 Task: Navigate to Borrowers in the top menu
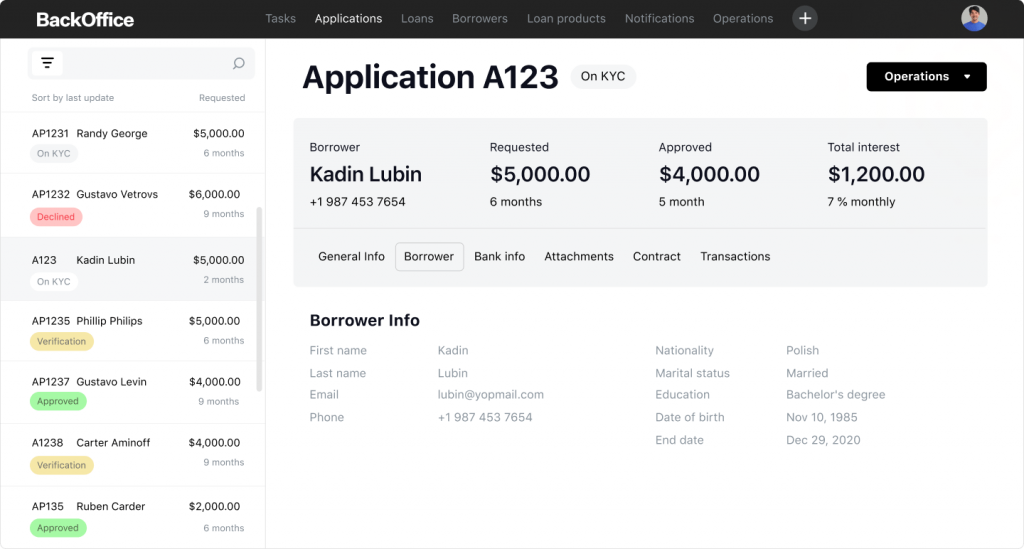pos(479,19)
